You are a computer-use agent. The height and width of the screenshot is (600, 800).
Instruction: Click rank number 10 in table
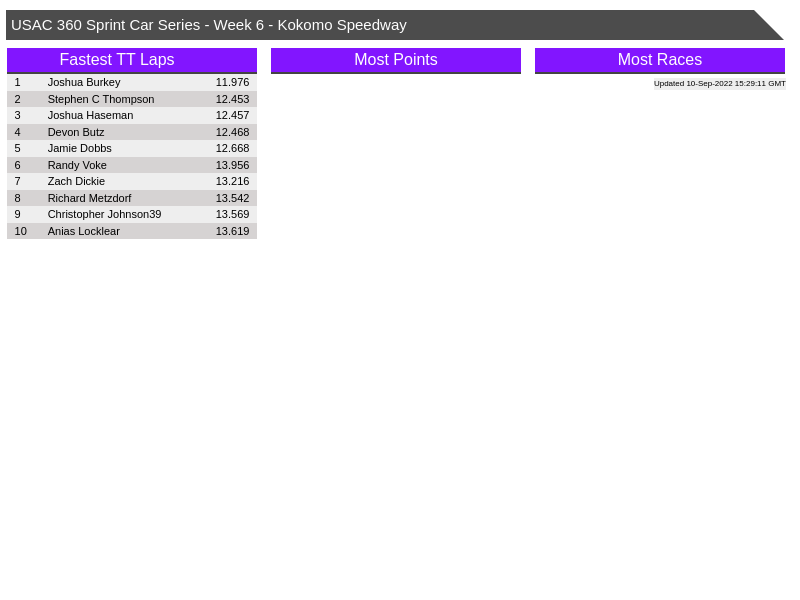21,231
